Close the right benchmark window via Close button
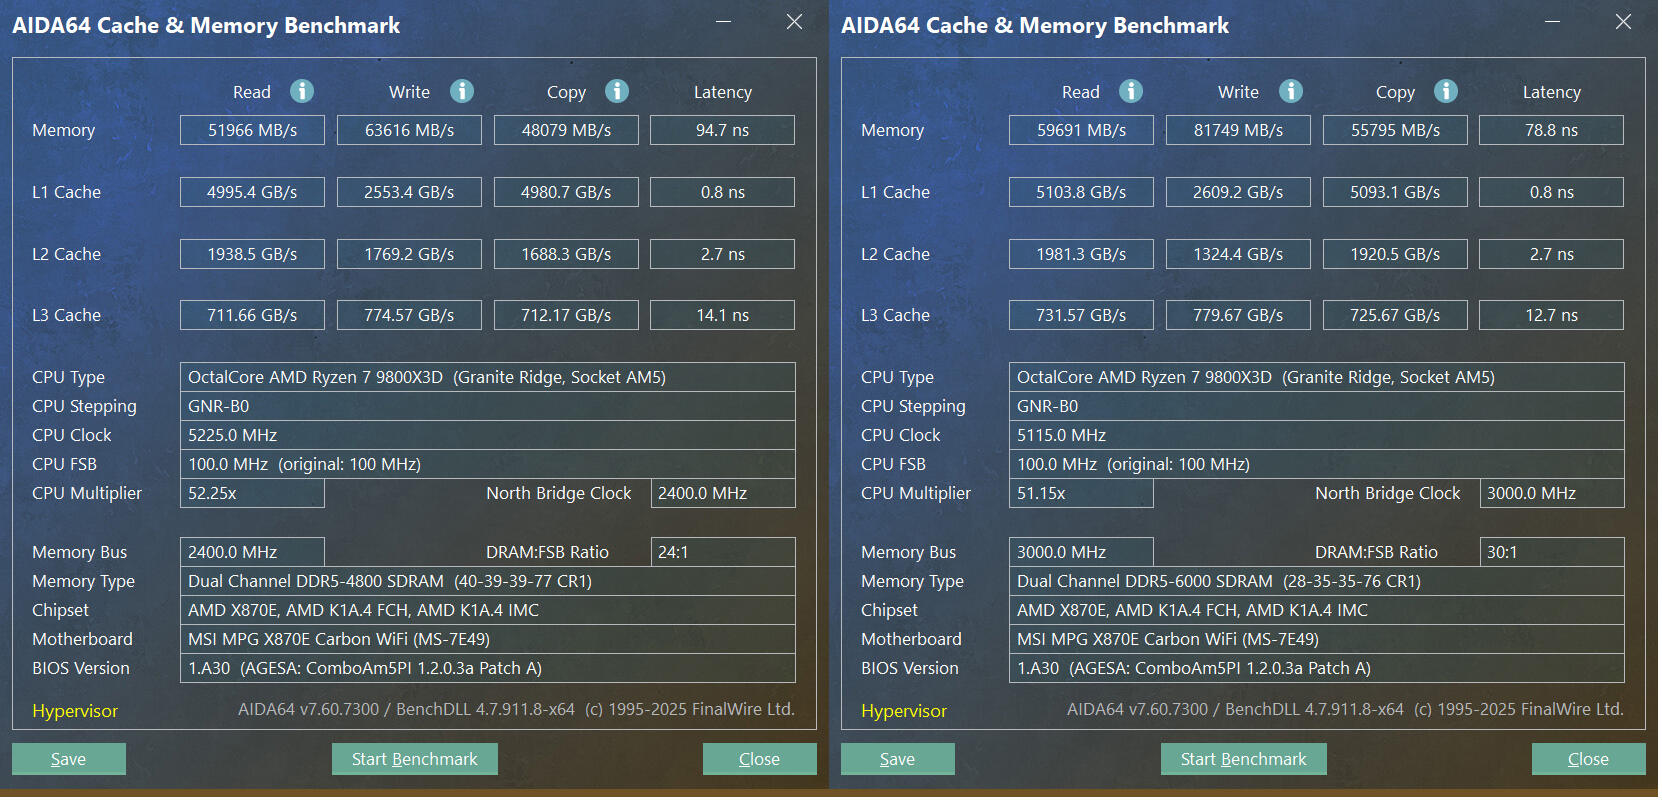This screenshot has width=1662, height=801. (1589, 759)
